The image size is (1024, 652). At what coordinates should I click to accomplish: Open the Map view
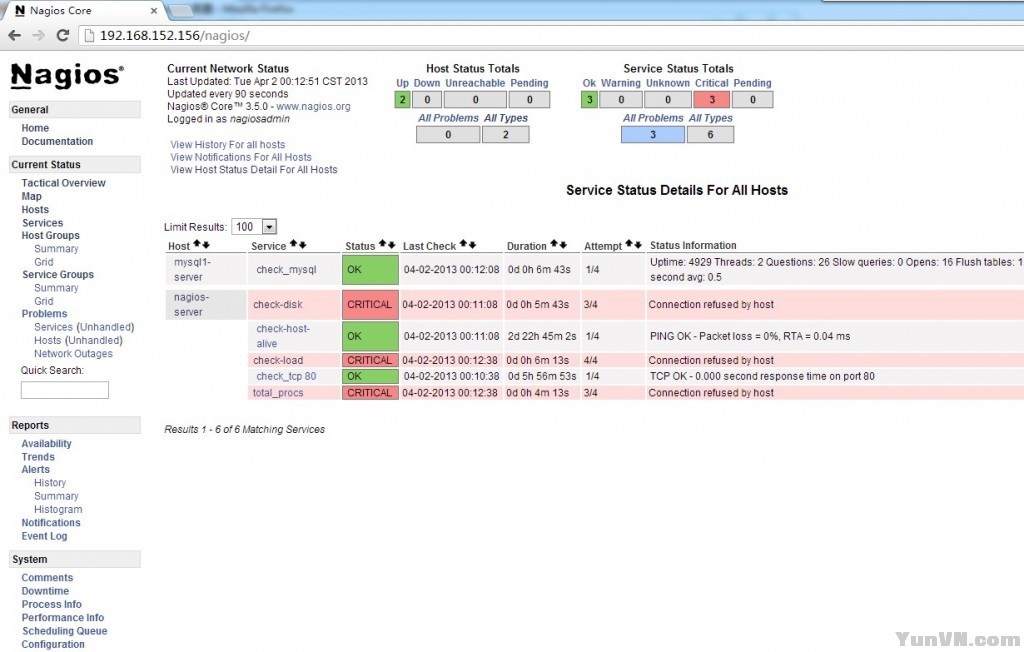tap(31, 196)
